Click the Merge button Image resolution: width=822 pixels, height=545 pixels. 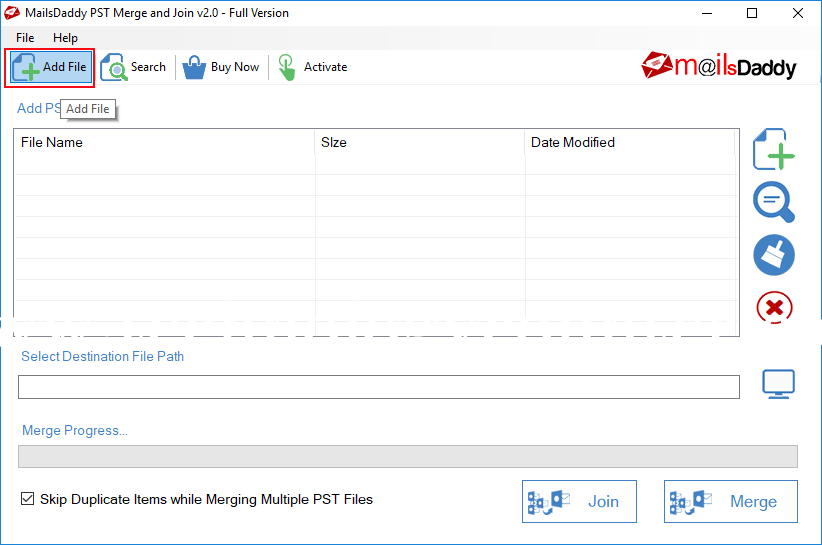(x=731, y=502)
